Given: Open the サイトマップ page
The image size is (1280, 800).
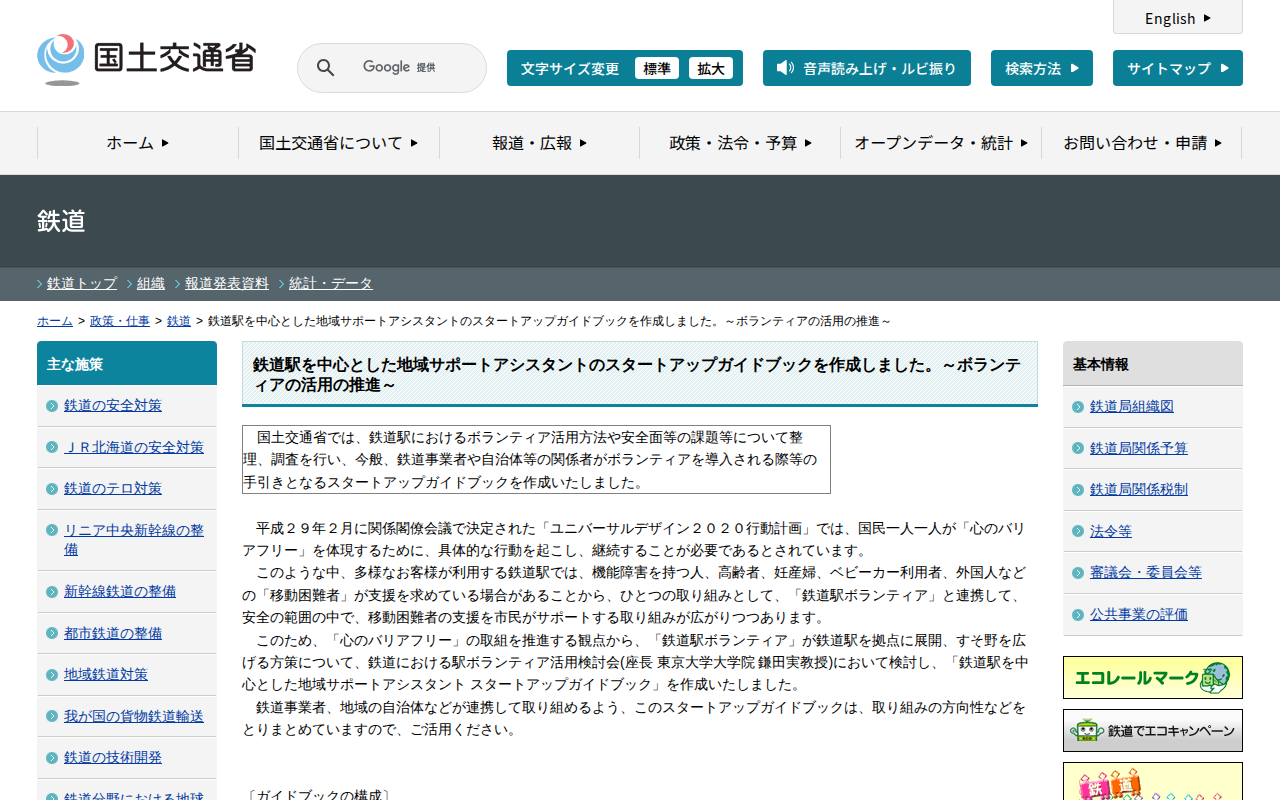Looking at the screenshot, I should (x=1178, y=68).
